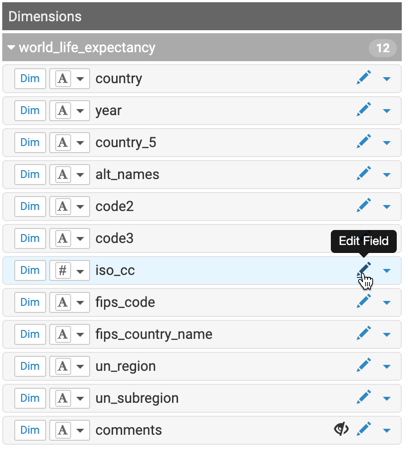Click the pencil icon on comments row
The image size is (408, 452).
[x=364, y=430]
